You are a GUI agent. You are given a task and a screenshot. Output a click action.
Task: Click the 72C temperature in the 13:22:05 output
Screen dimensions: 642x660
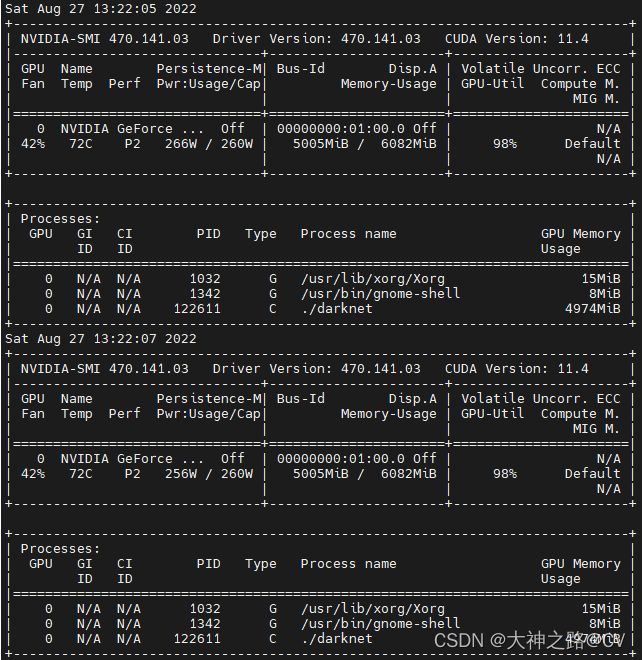point(80,144)
